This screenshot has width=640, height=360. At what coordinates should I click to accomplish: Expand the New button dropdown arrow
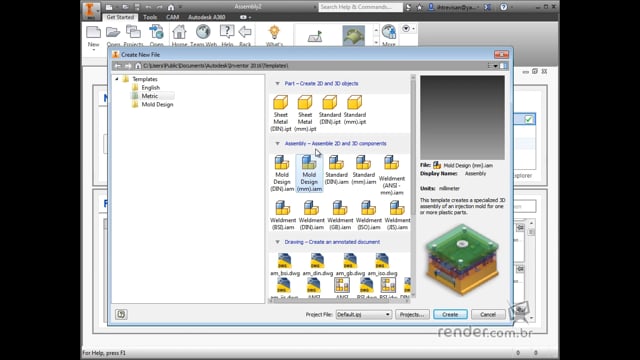(x=93, y=50)
